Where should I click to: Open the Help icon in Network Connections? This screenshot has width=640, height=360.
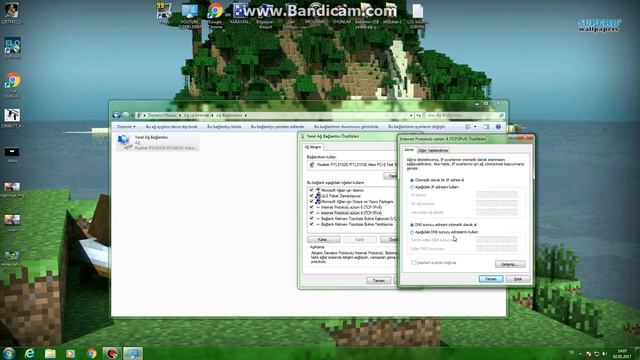pyautogui.click(x=498, y=127)
